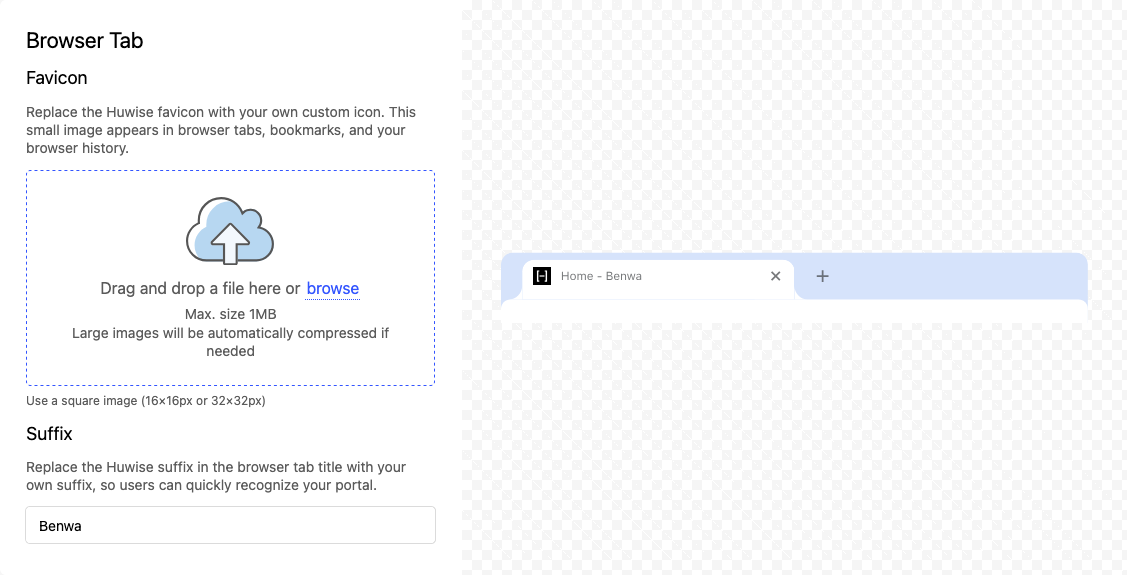Click the browse link to pick a file
The width and height of the screenshot is (1127, 575).
[332, 289]
